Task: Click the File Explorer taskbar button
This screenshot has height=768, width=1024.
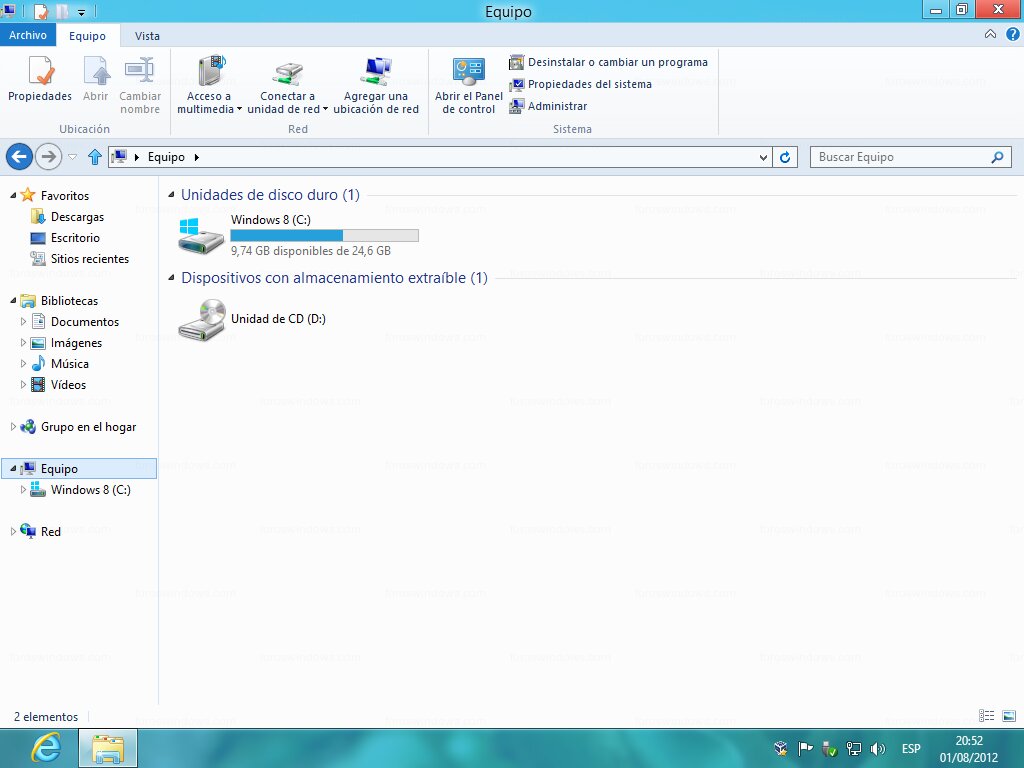Action: [x=108, y=748]
